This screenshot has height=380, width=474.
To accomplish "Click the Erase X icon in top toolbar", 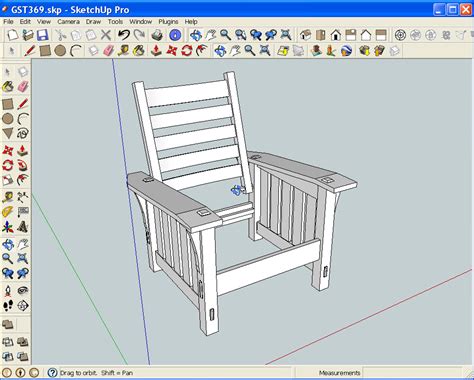I will point(106,35).
